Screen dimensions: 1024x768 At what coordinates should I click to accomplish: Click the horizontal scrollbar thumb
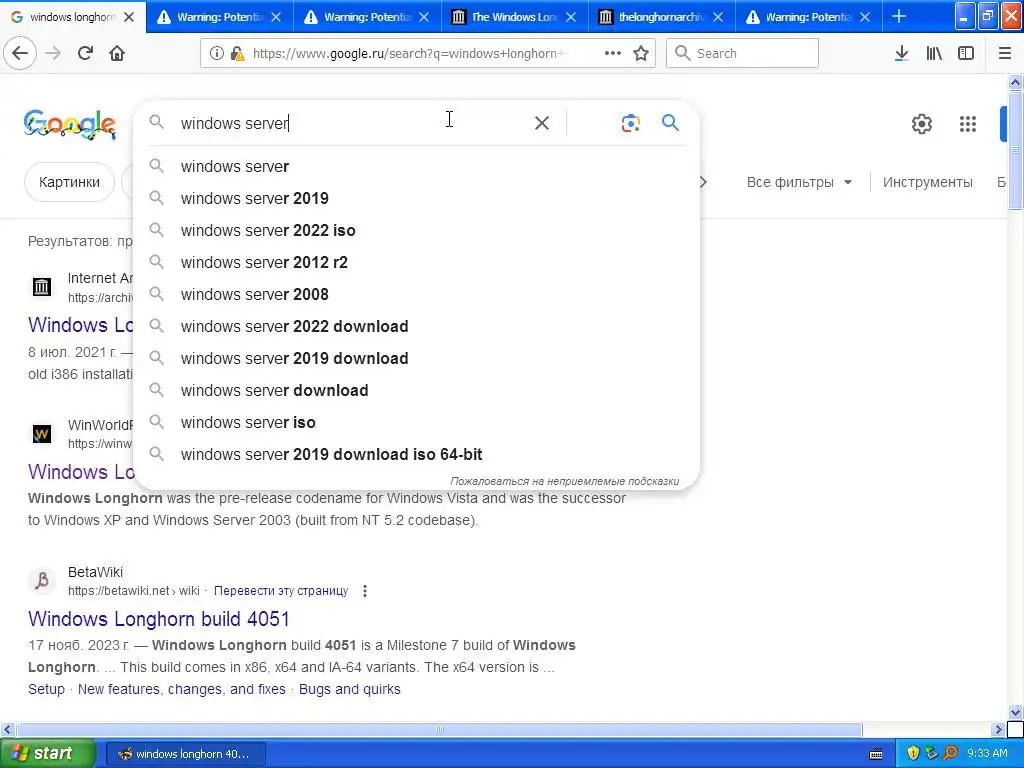(x=440, y=729)
